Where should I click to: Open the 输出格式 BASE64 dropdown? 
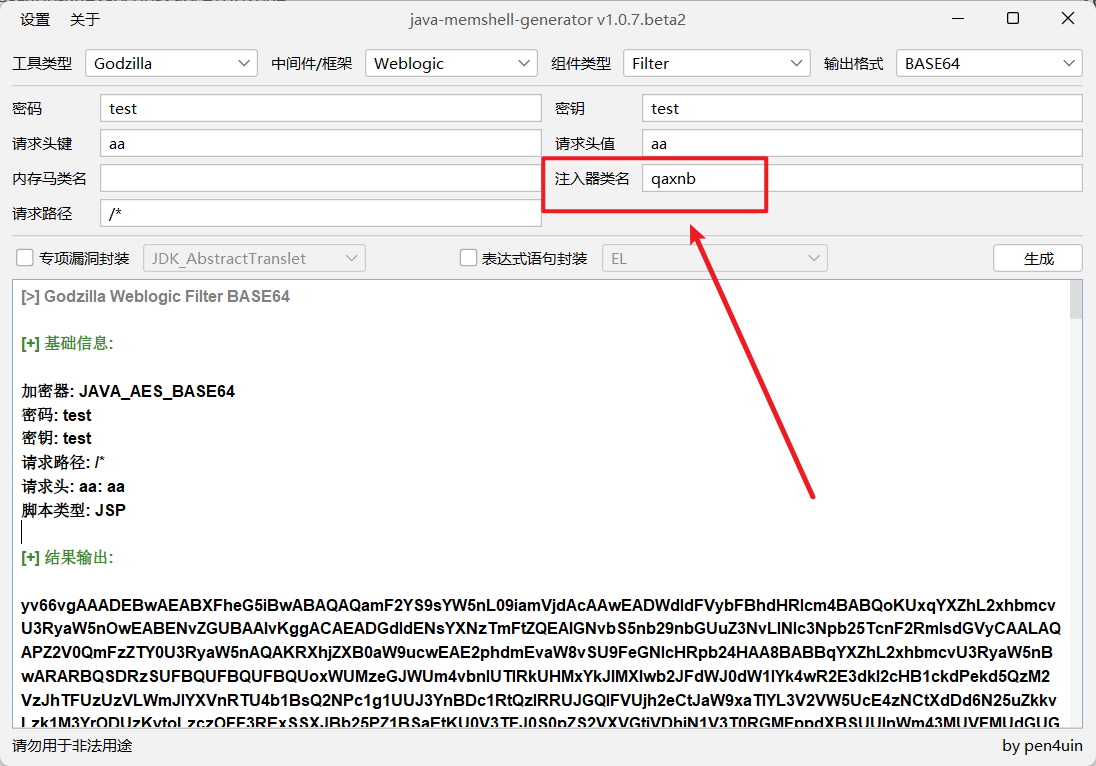click(x=989, y=64)
